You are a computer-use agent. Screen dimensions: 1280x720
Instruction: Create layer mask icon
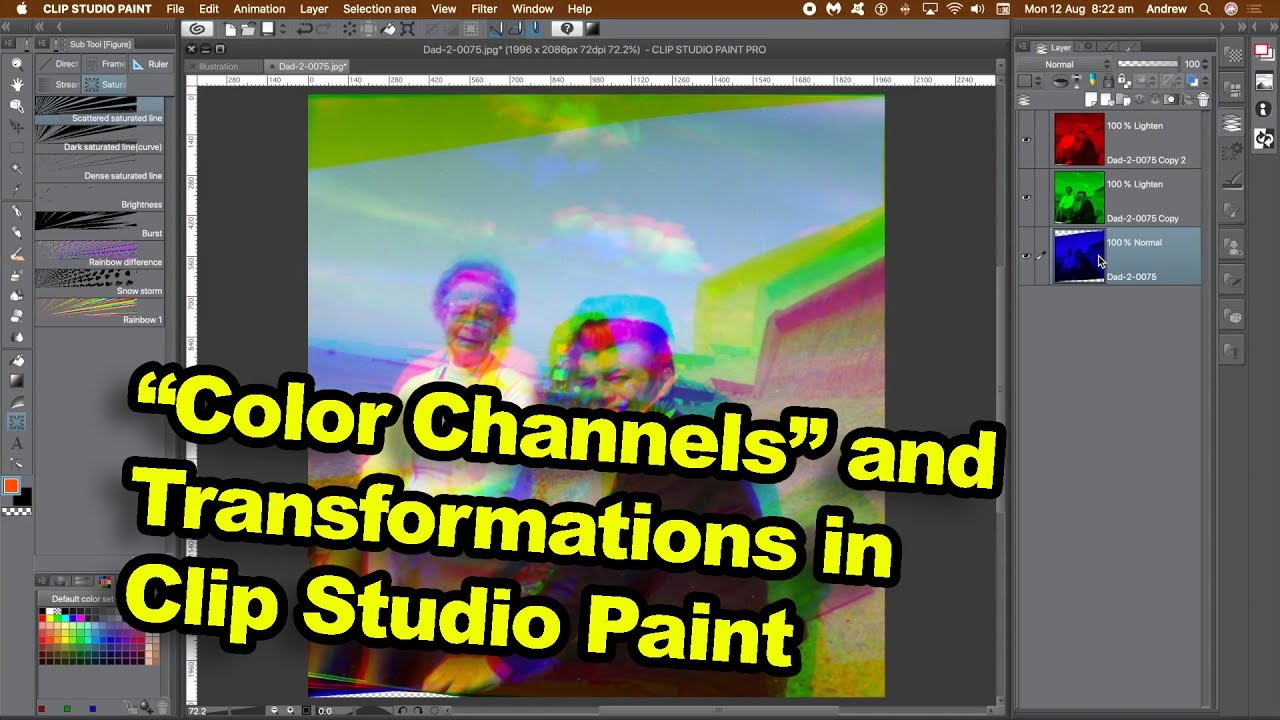click(1171, 99)
